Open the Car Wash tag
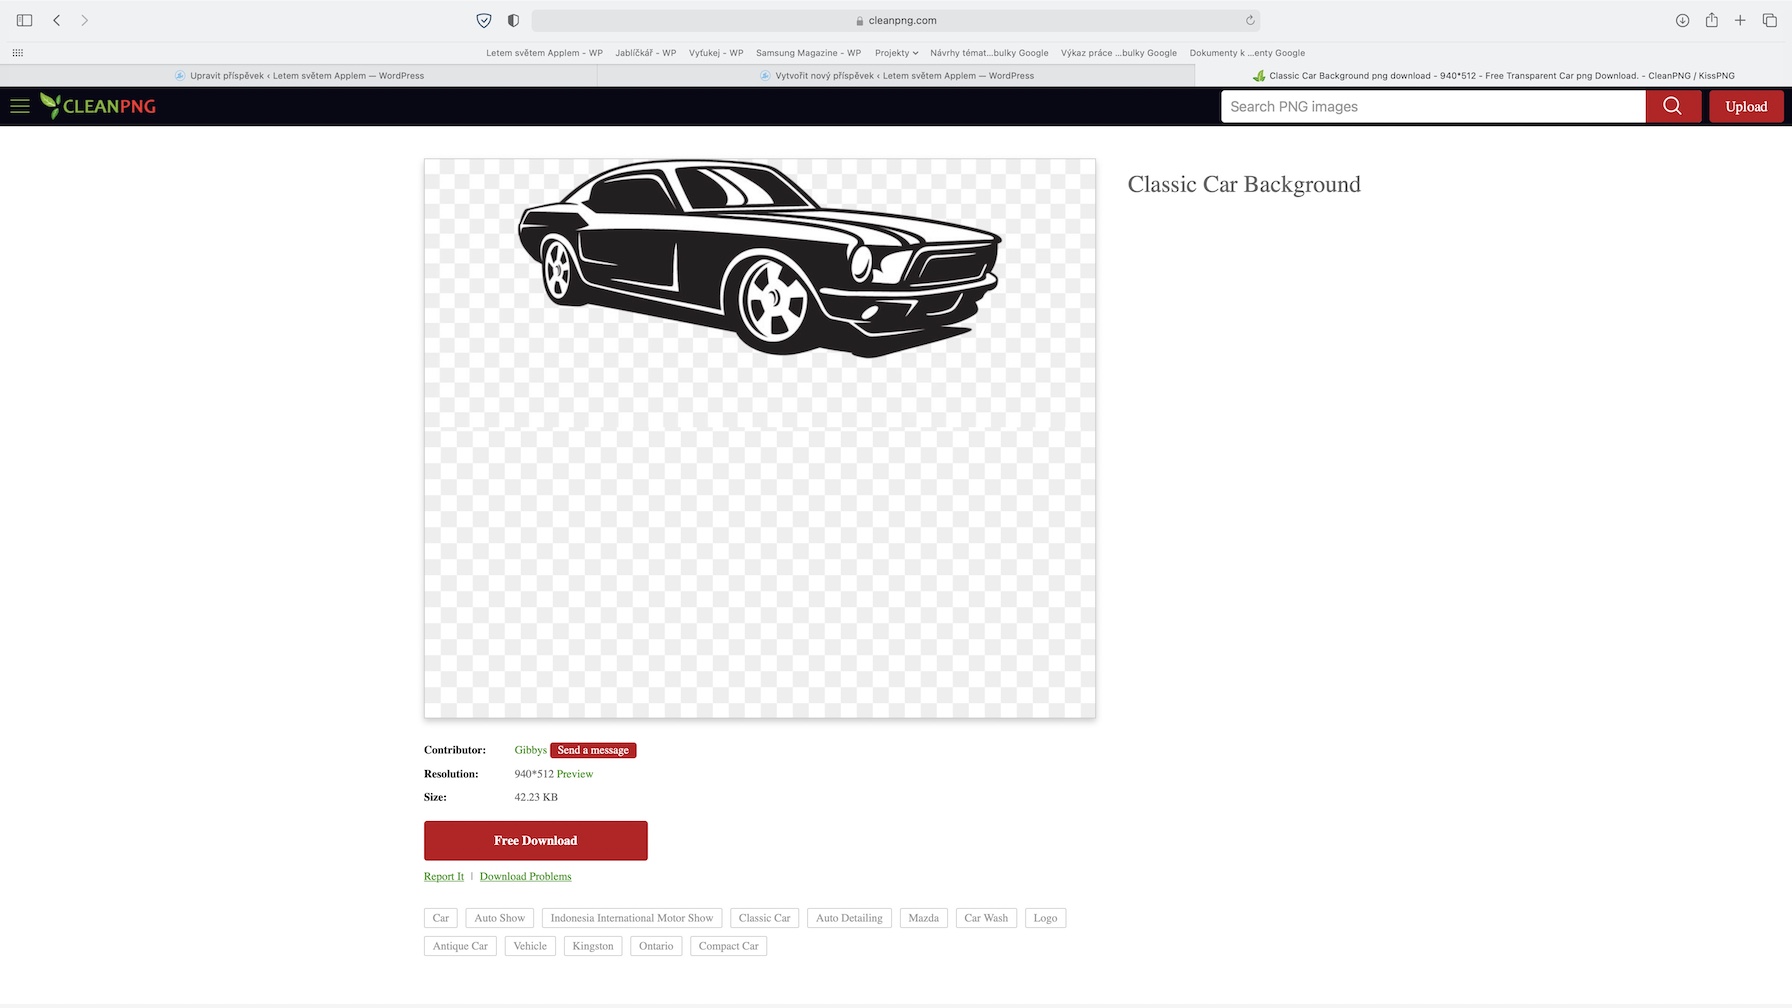 (x=986, y=918)
